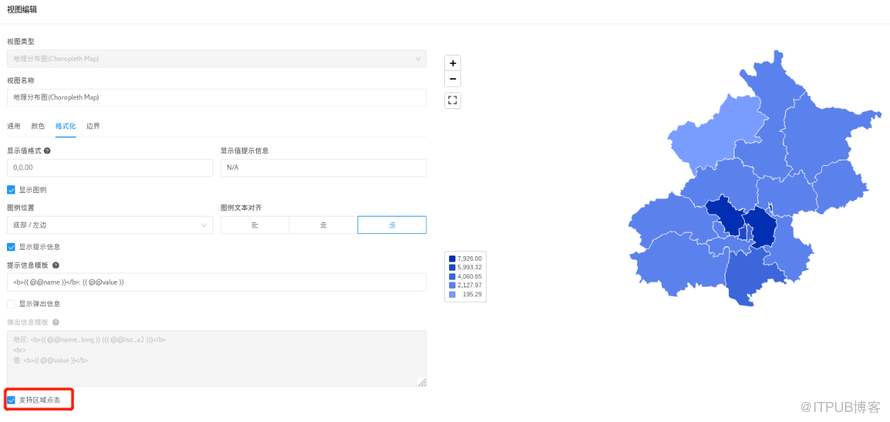Click the 4,060.65 legend color swatch
This screenshot has height=422, width=890.
[x=452, y=276]
